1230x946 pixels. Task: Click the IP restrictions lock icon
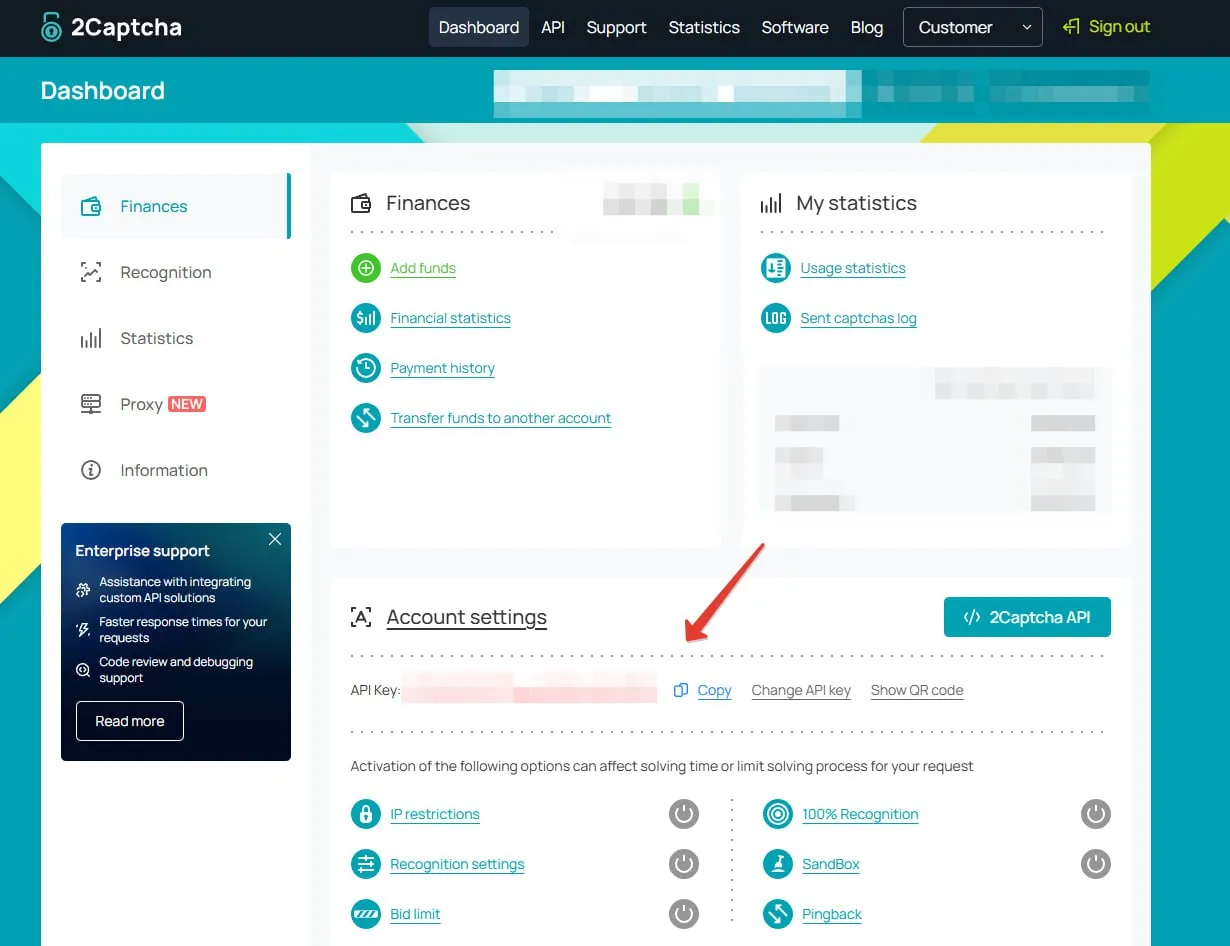click(x=366, y=814)
